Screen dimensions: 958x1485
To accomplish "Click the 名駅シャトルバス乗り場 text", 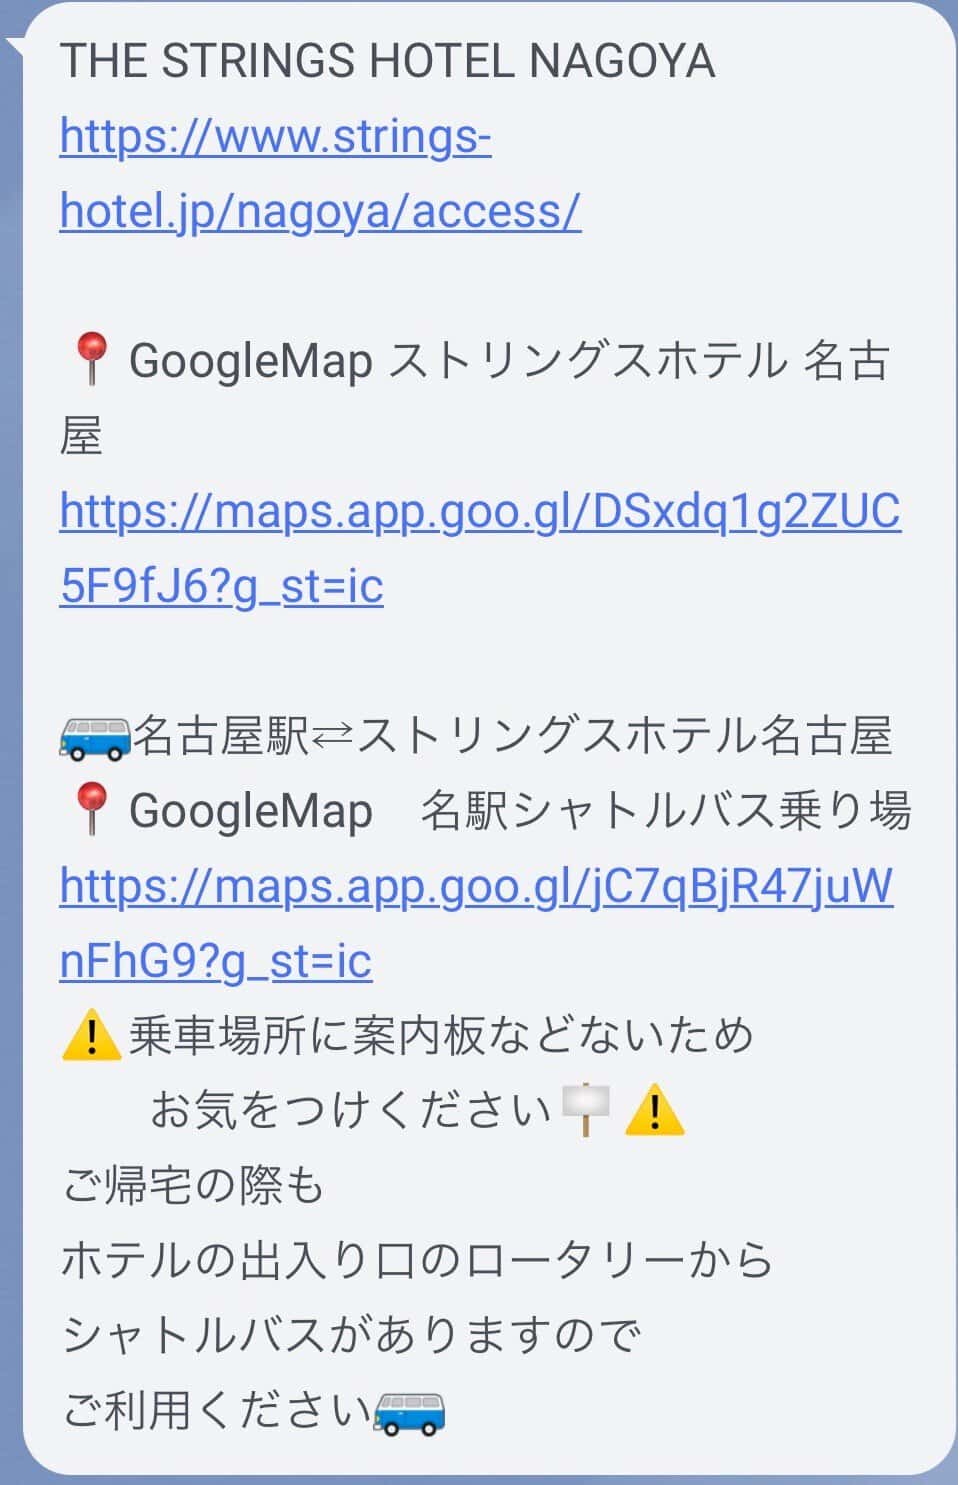I will (665, 811).
